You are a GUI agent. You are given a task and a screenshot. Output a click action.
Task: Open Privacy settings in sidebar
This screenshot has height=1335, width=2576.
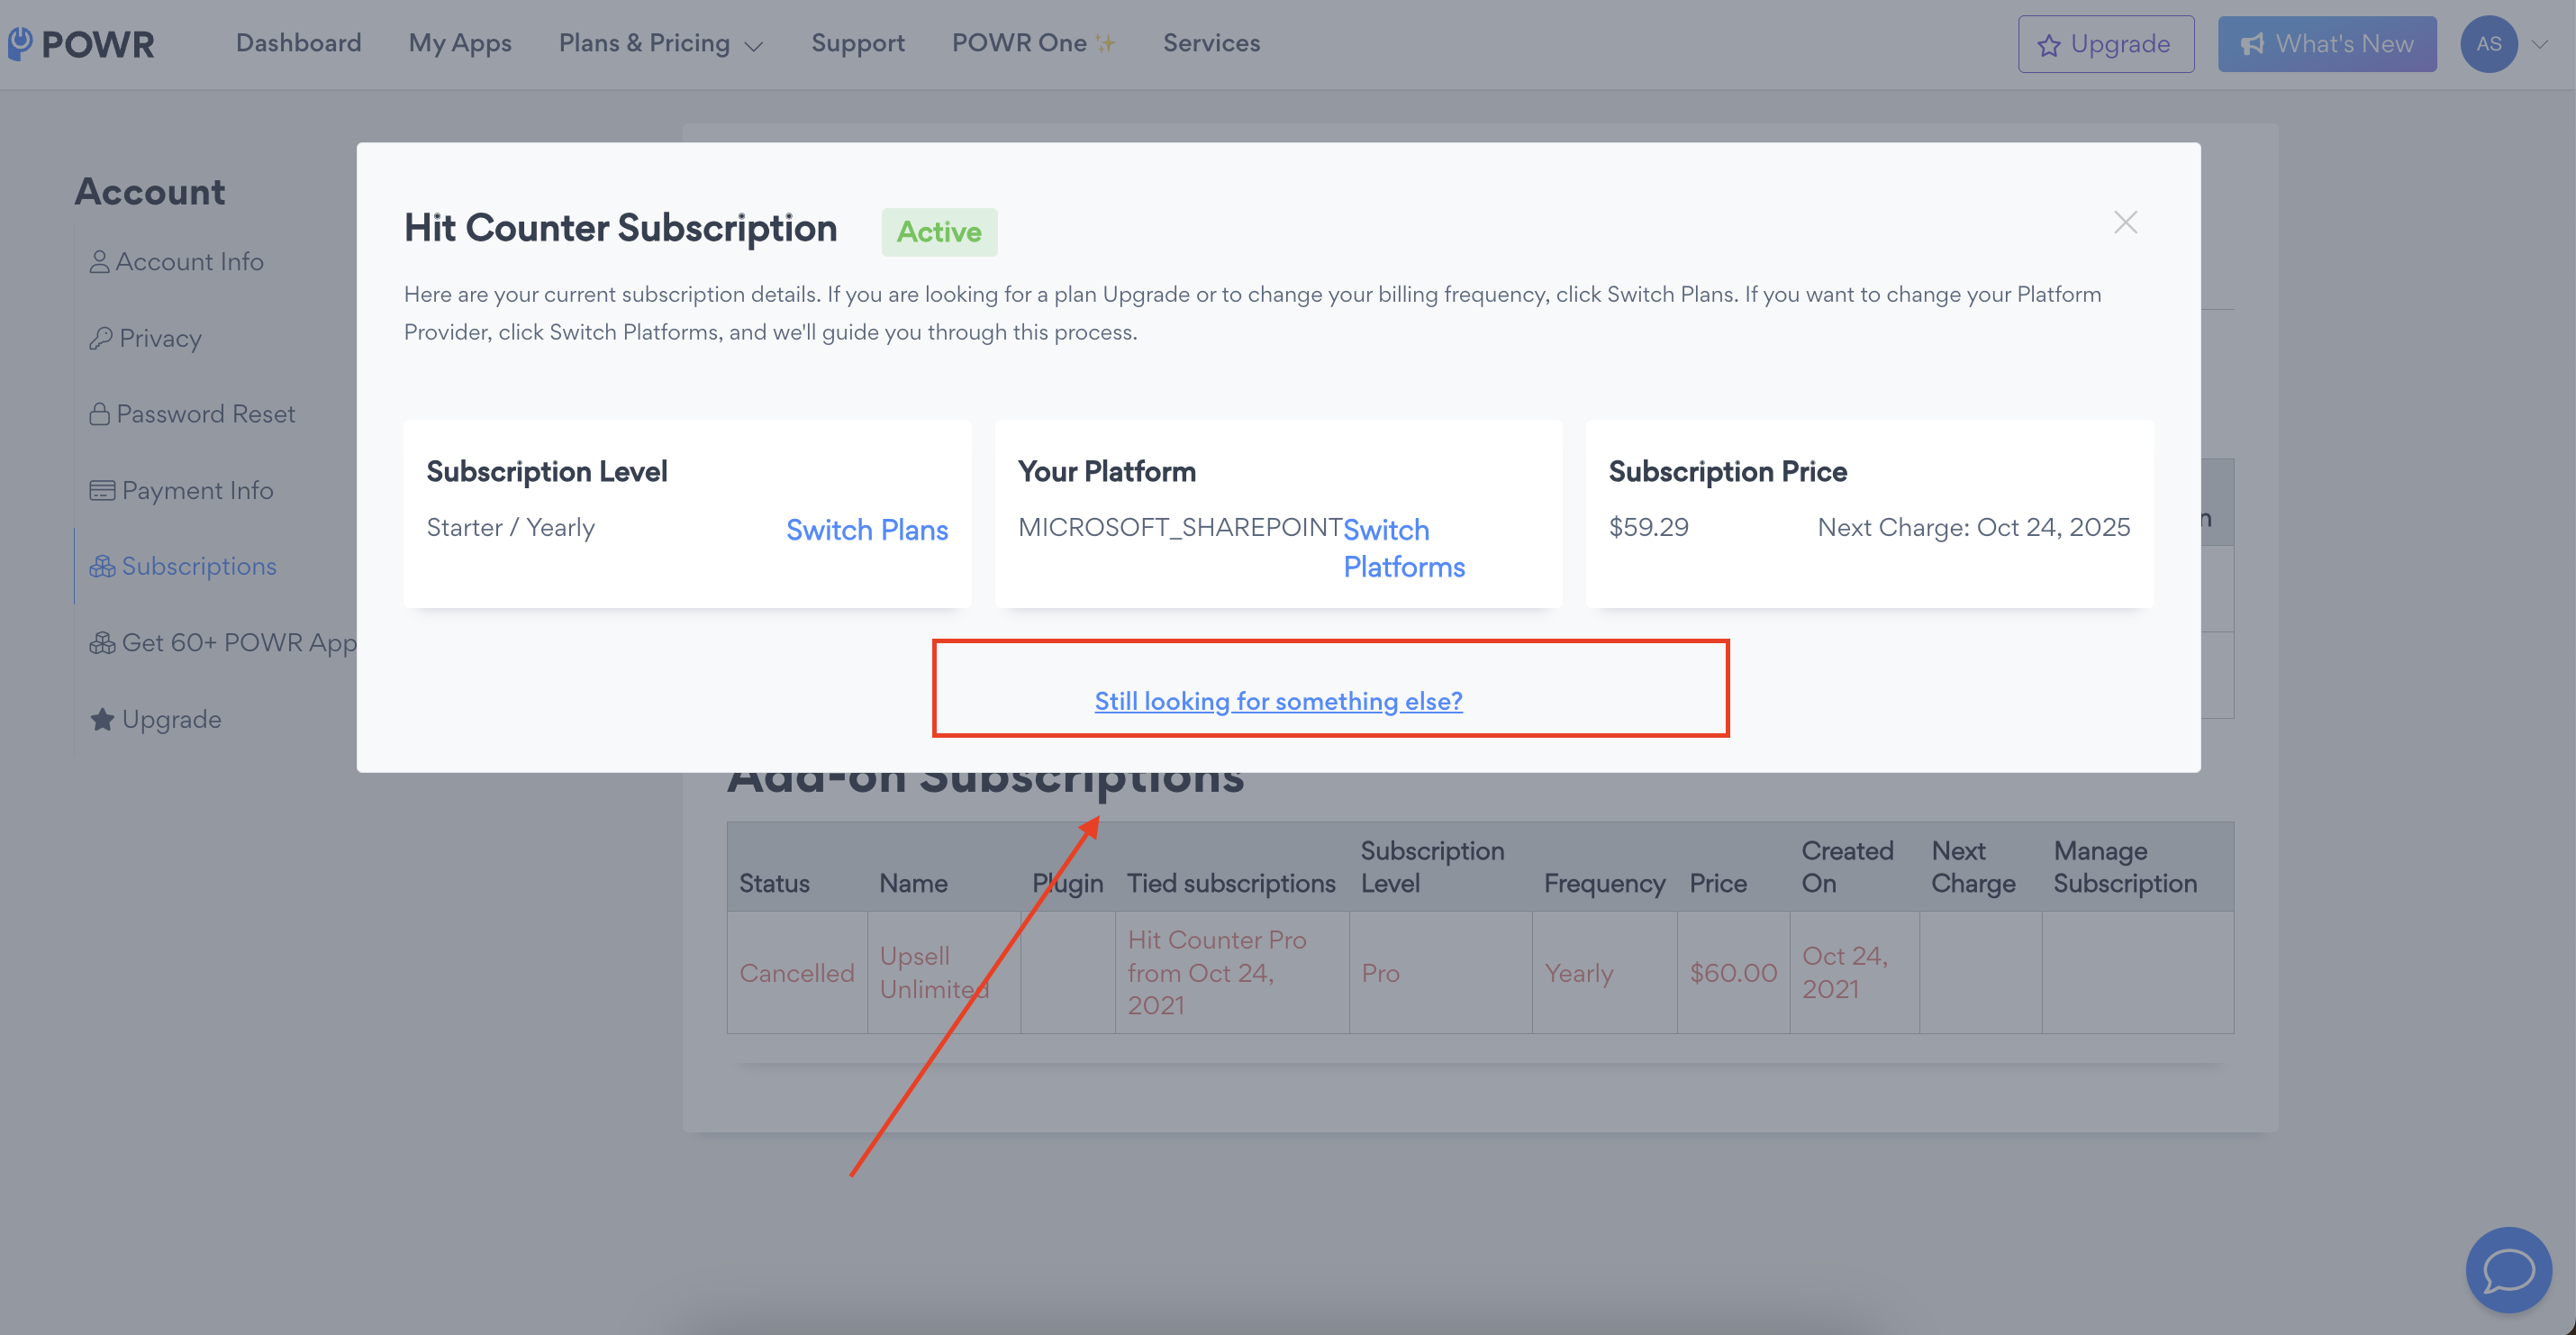click(x=146, y=338)
